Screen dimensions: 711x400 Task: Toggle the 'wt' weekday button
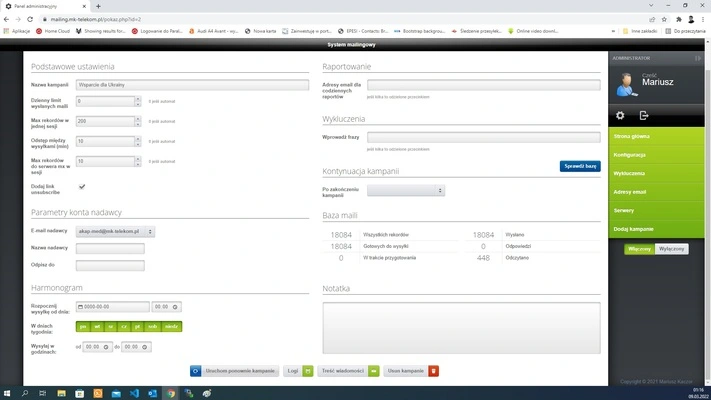click(x=97, y=327)
